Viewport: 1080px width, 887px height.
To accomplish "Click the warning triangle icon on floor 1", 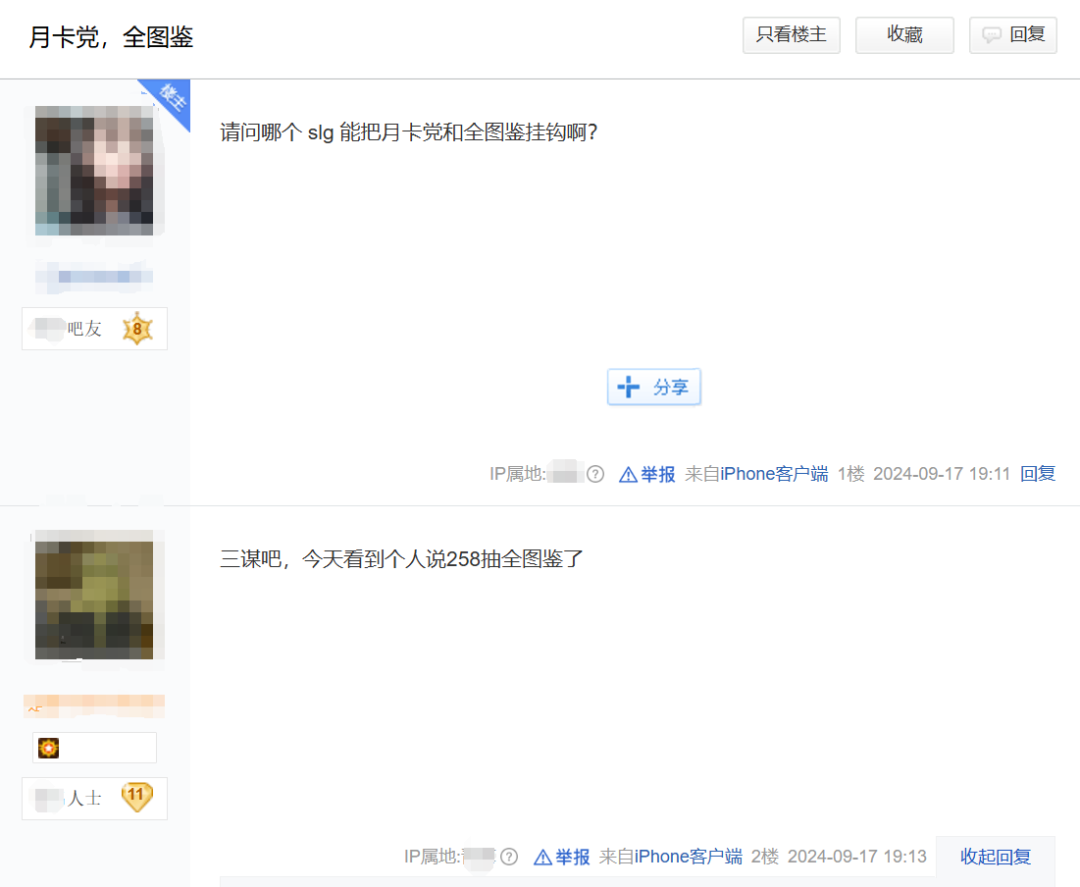I will click(627, 475).
